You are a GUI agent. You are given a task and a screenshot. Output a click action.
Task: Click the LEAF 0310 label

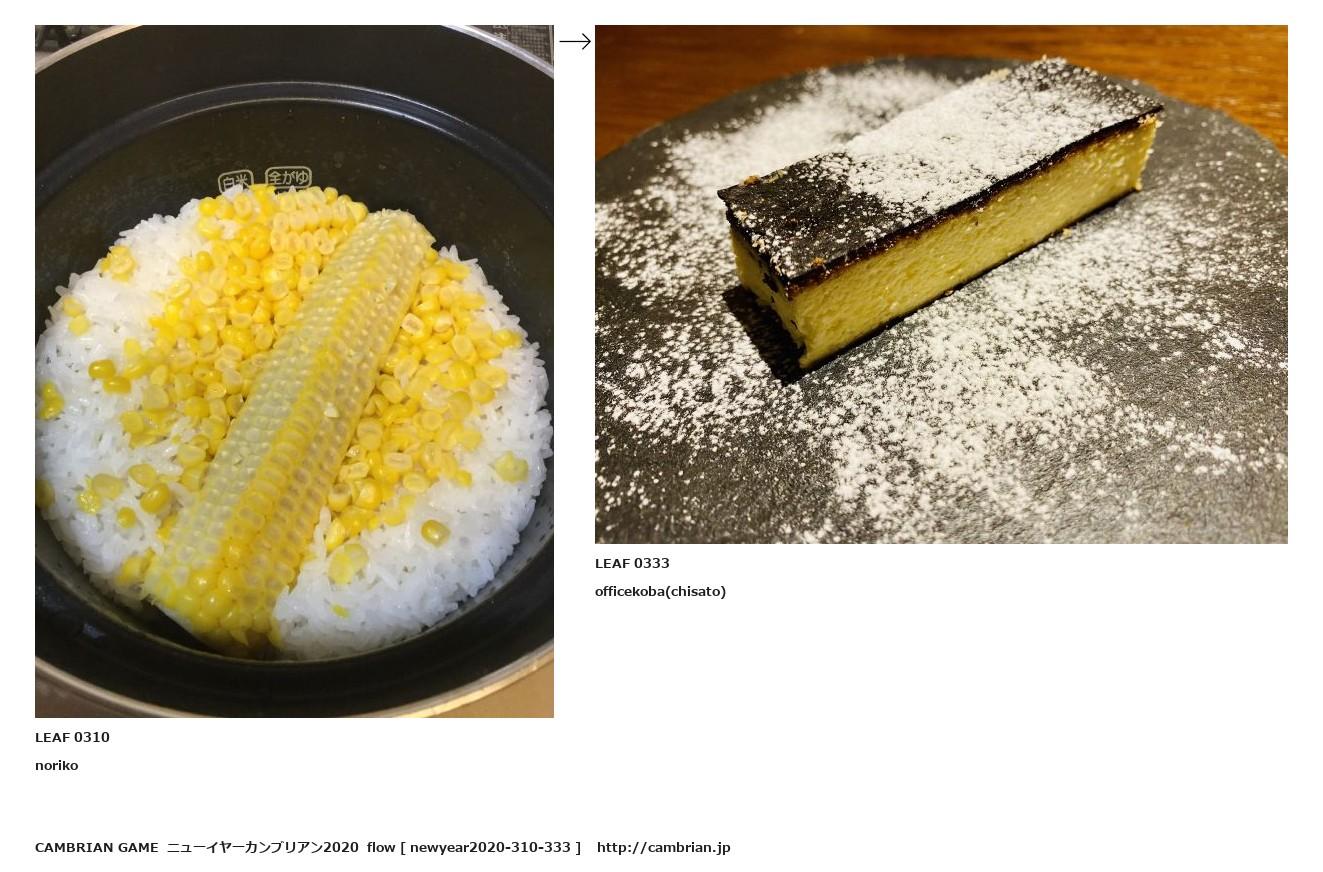(72, 737)
